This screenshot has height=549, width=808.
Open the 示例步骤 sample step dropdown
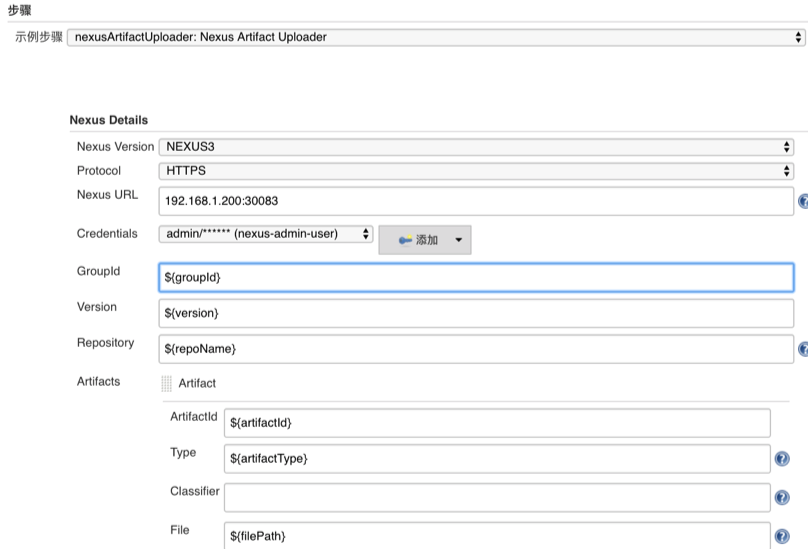tap(436, 37)
